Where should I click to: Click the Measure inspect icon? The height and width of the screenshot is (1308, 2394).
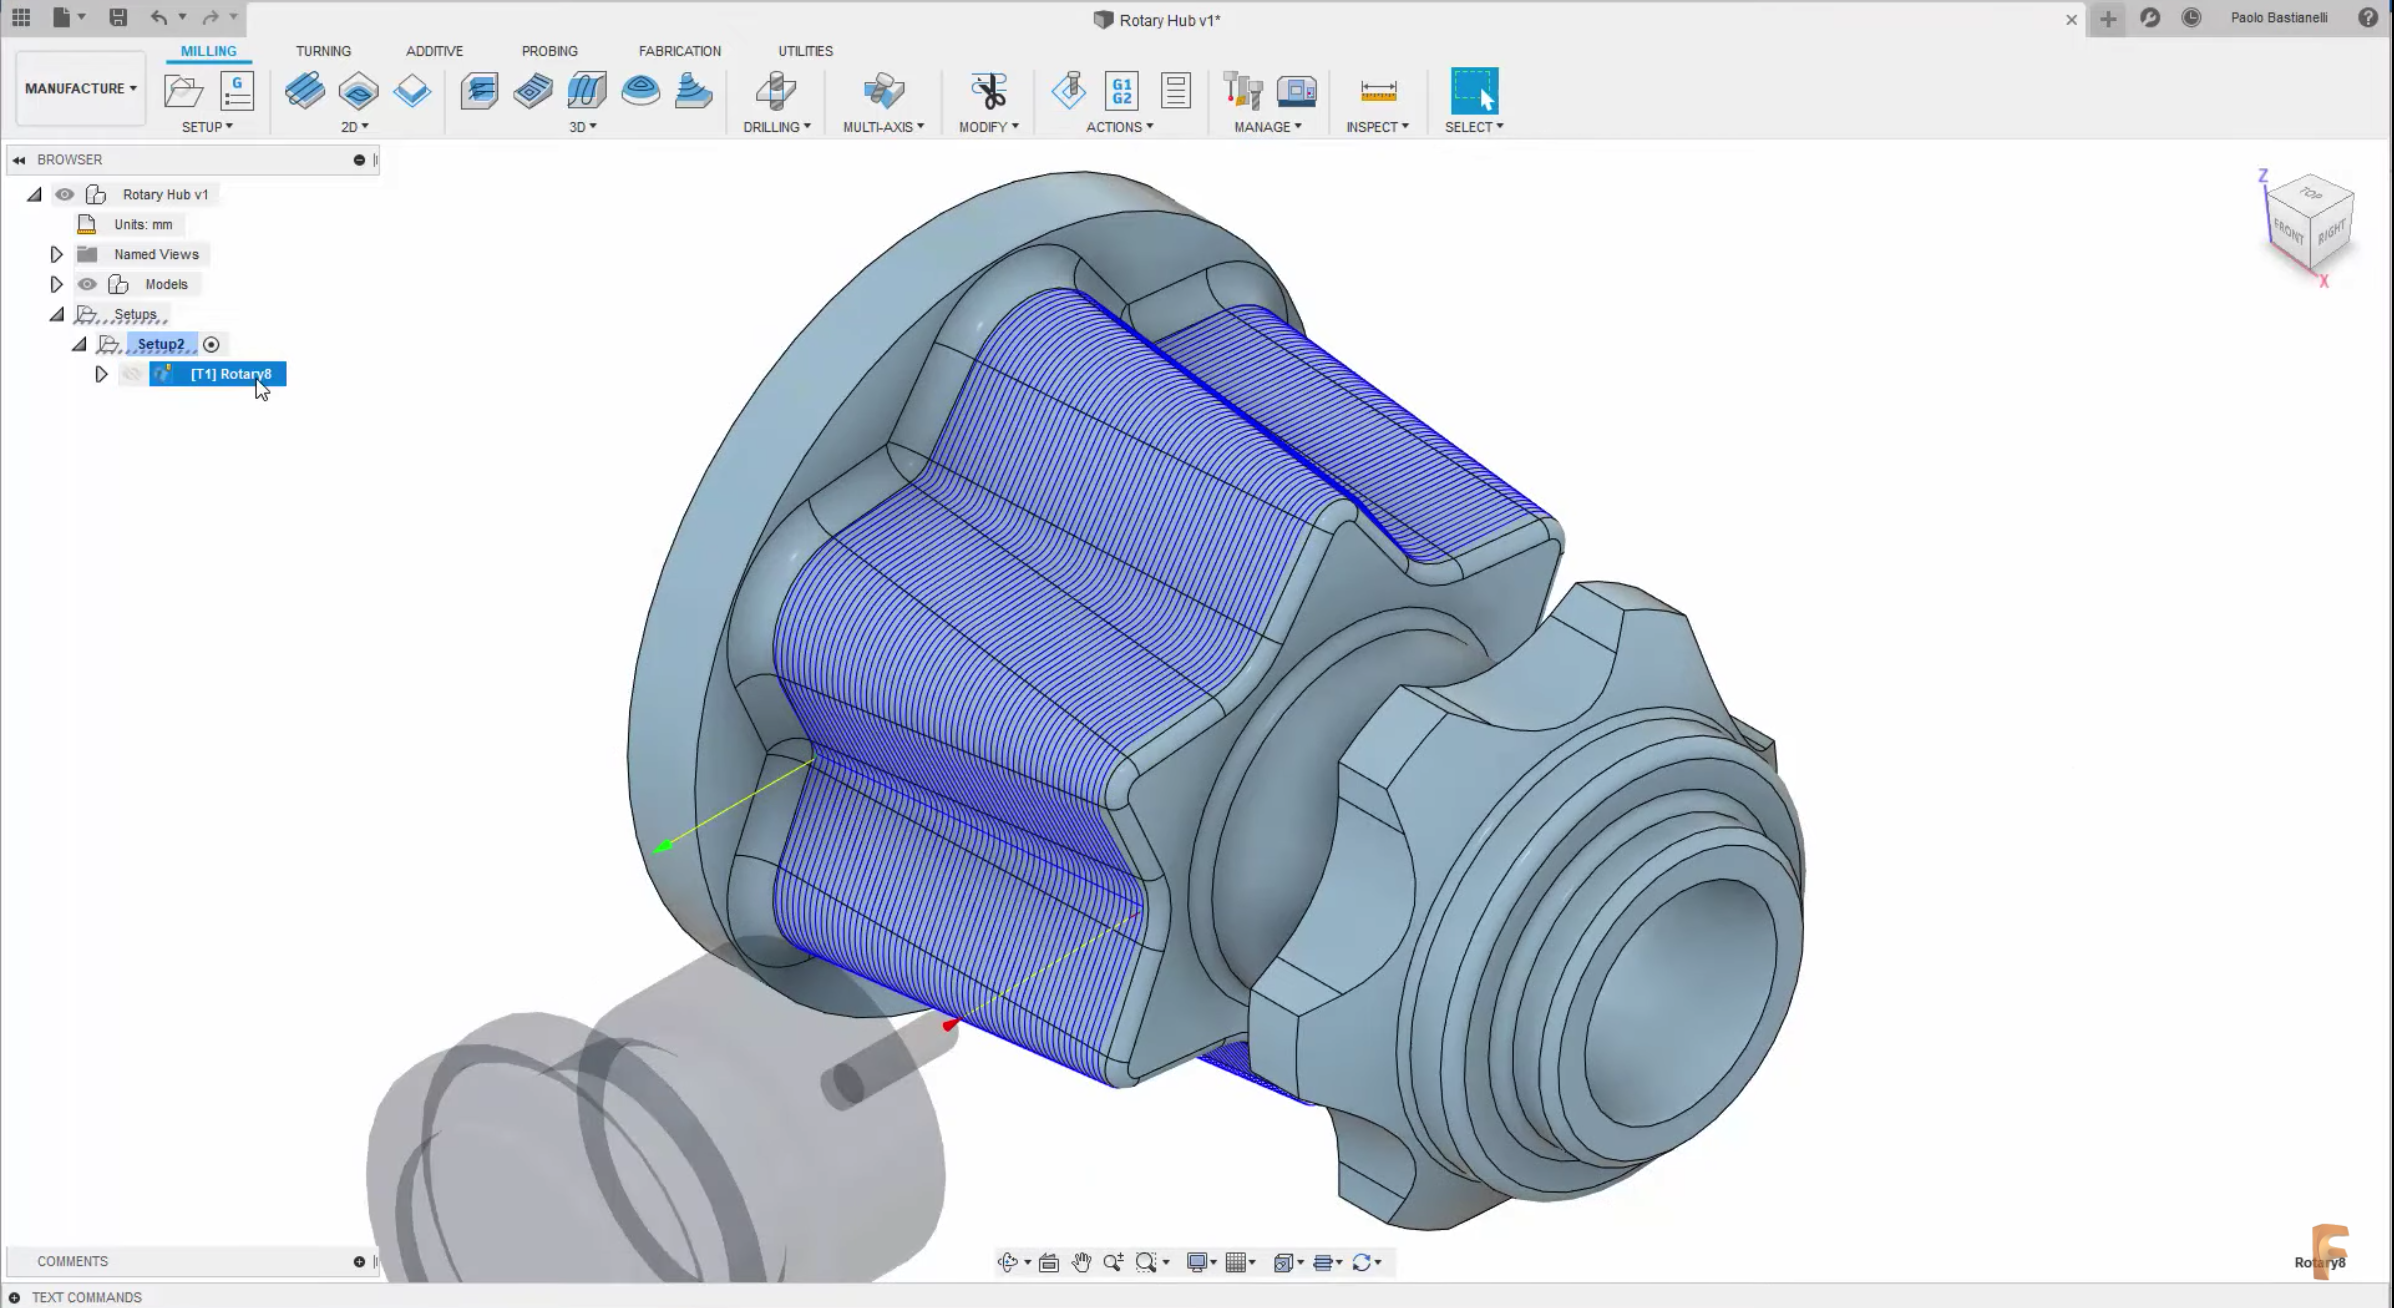point(1377,91)
